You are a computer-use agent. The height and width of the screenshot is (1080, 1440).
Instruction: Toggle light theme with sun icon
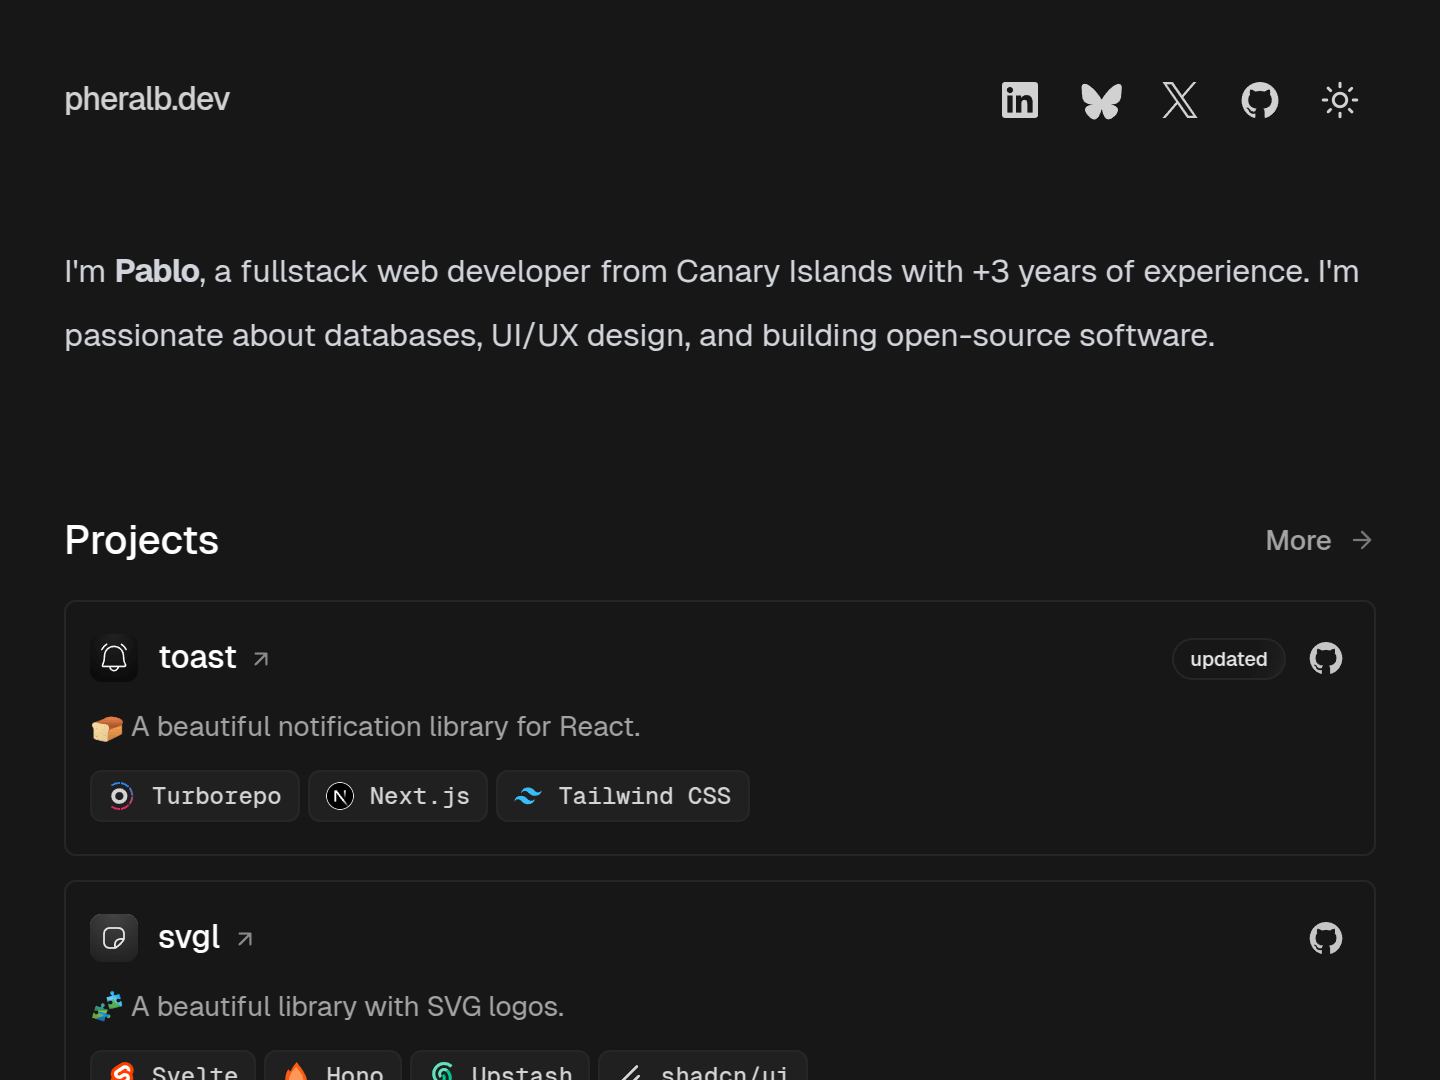point(1340,100)
